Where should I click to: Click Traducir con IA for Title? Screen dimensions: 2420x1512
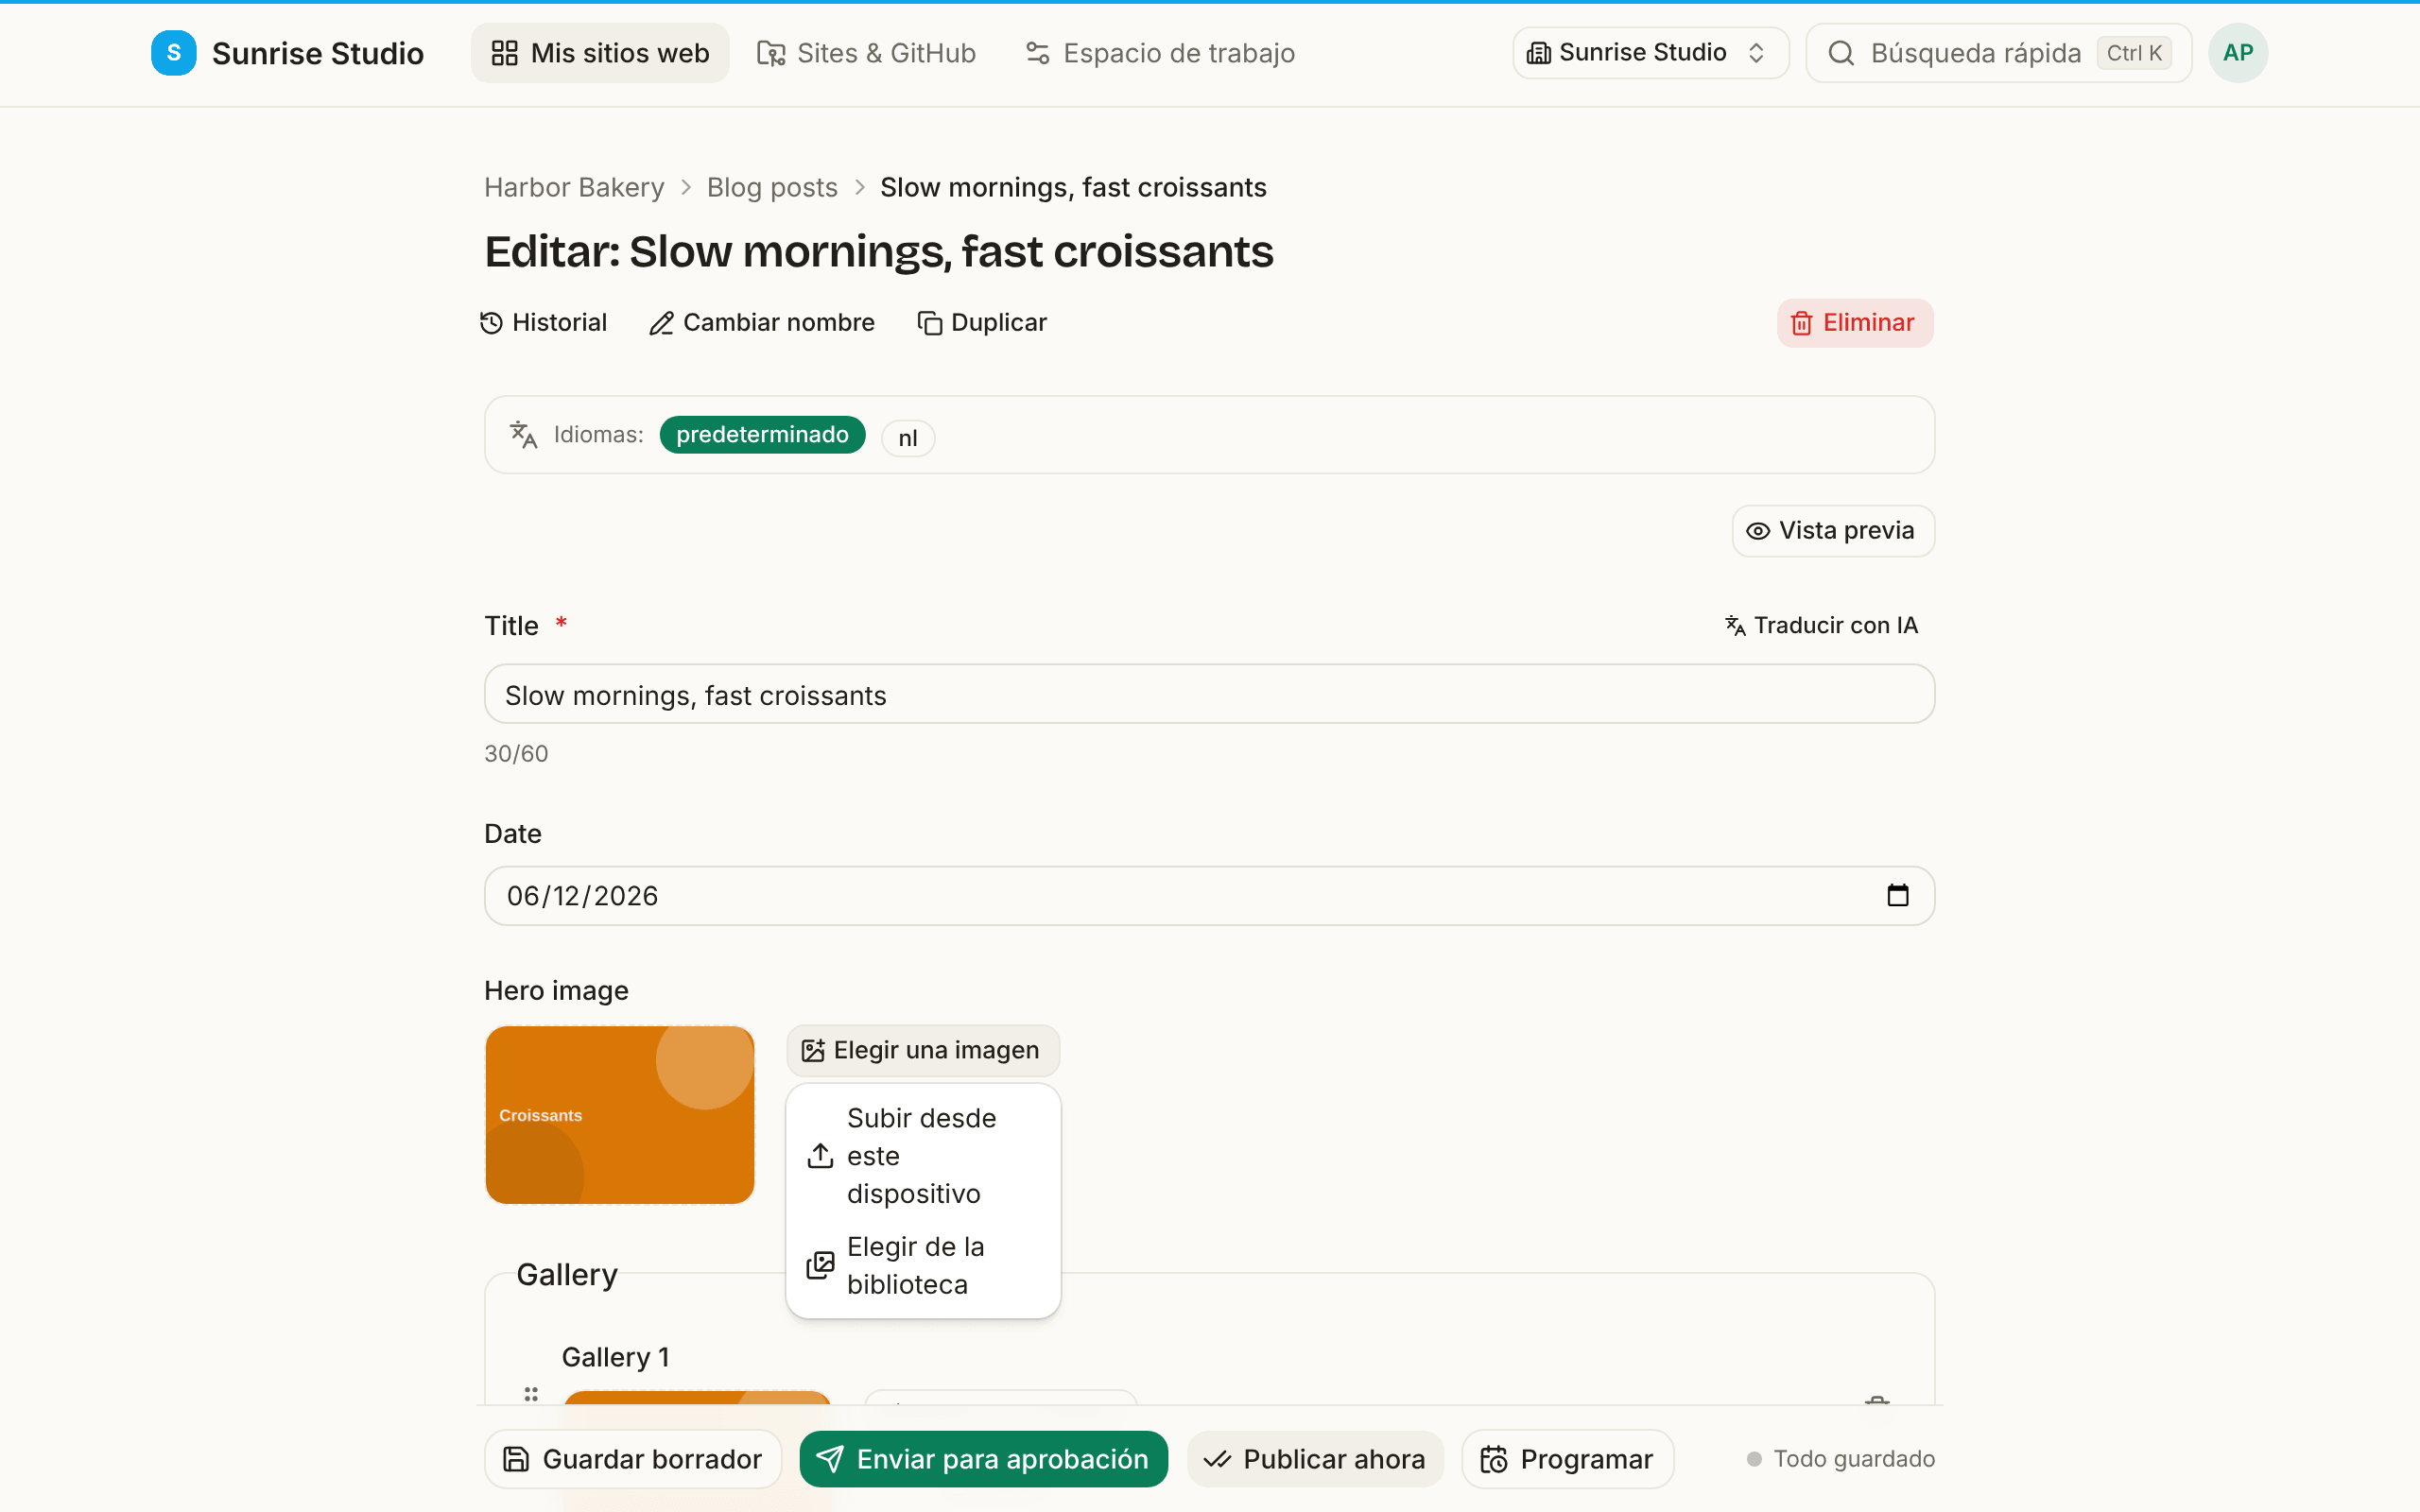coord(1821,626)
